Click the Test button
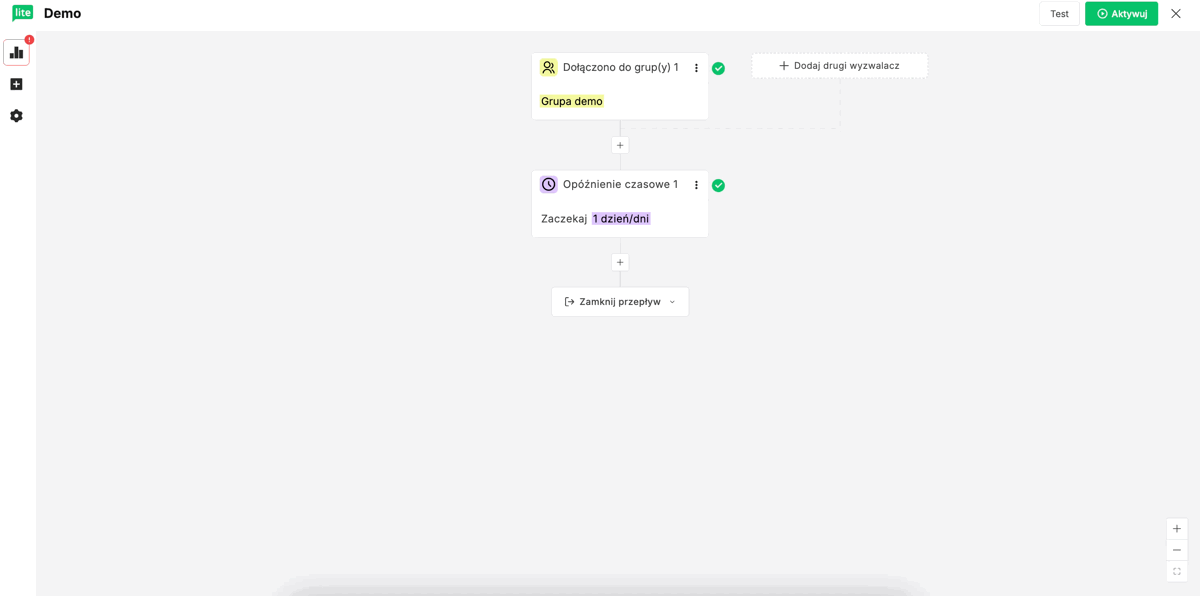Viewport: 1200px width, 596px height. [1059, 14]
